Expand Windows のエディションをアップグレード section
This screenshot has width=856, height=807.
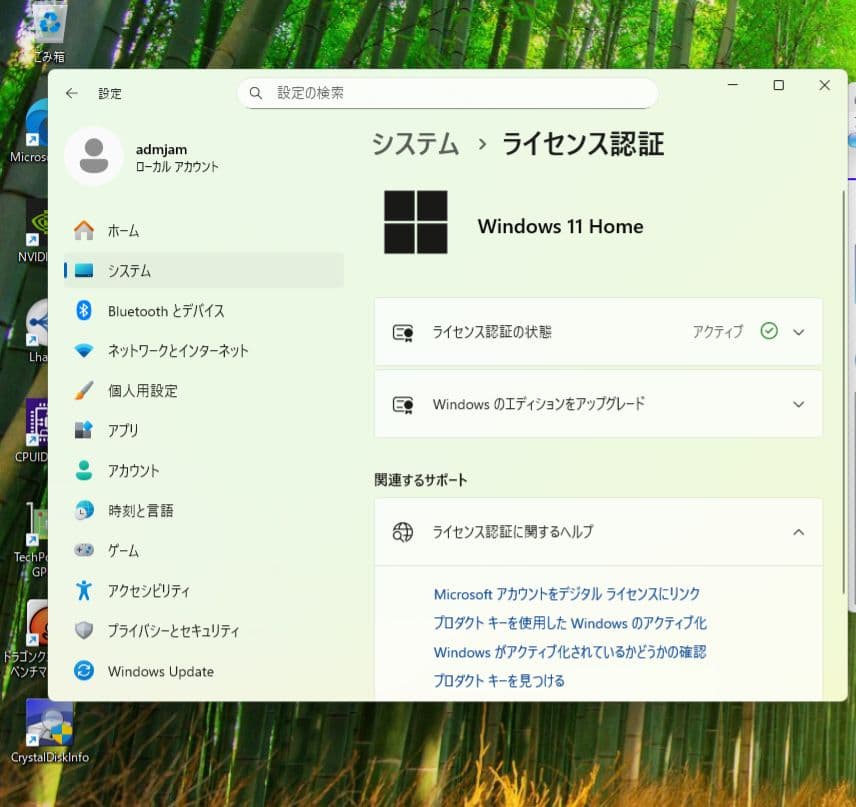click(x=798, y=404)
